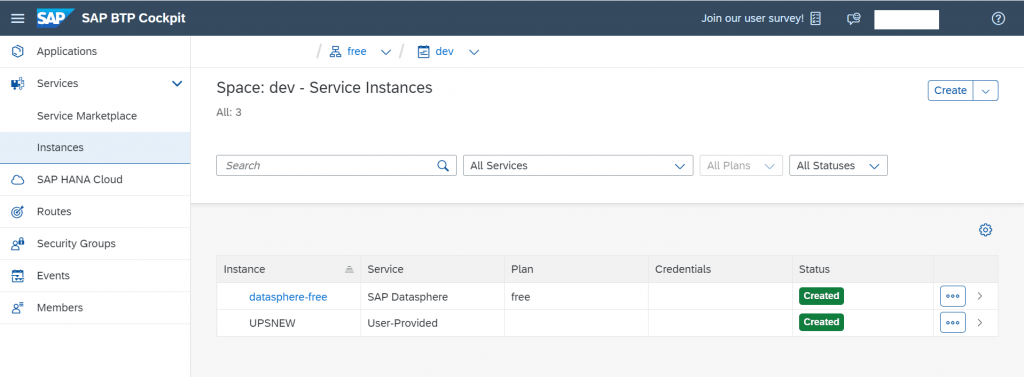Open the All Services dropdown
Image resolution: width=1024 pixels, height=377 pixels.
point(578,165)
